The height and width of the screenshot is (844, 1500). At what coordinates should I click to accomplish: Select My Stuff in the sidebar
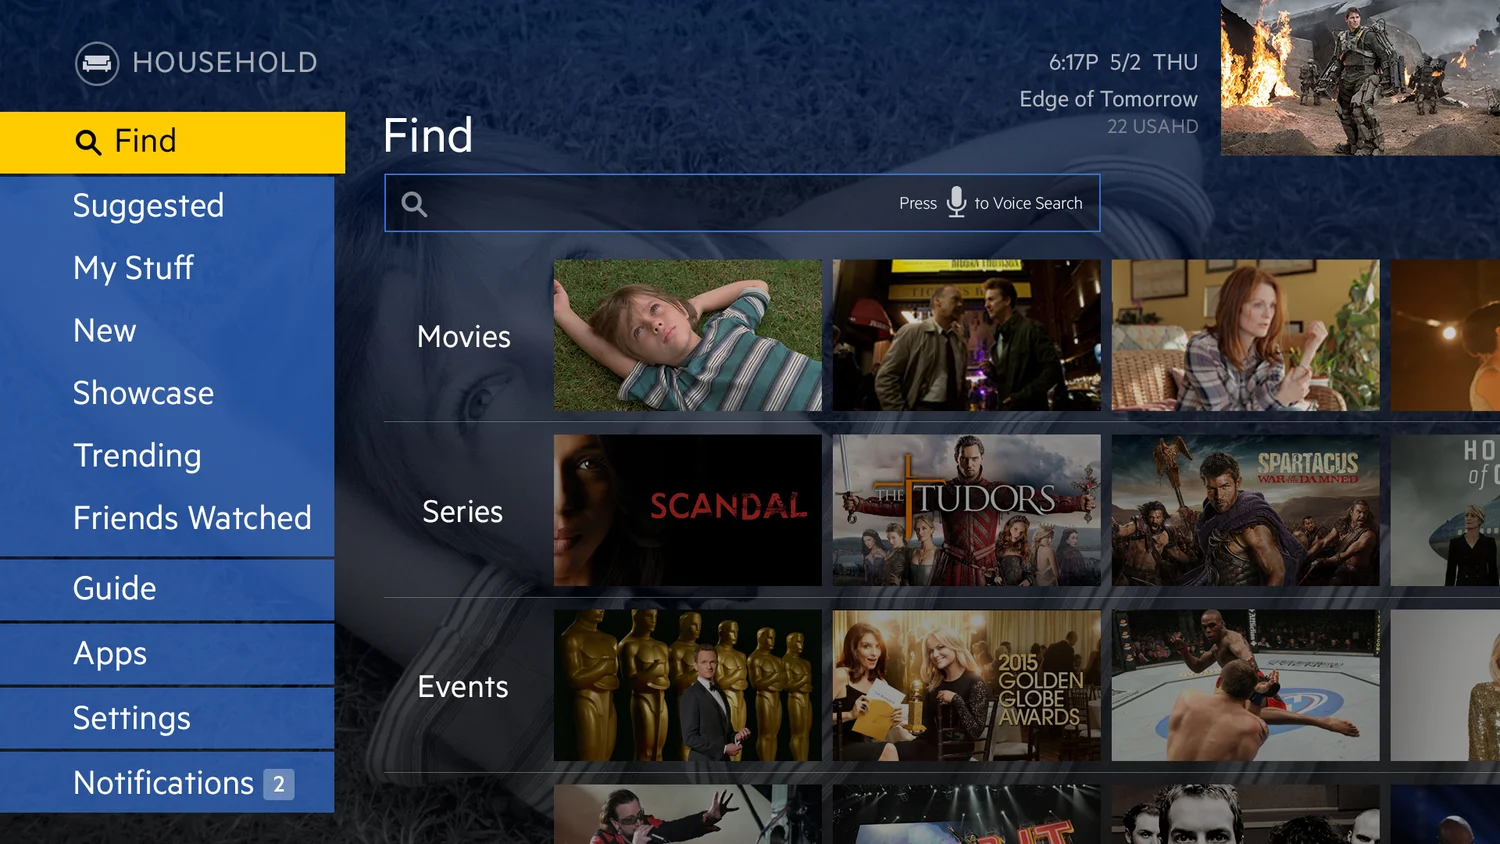coord(133,268)
